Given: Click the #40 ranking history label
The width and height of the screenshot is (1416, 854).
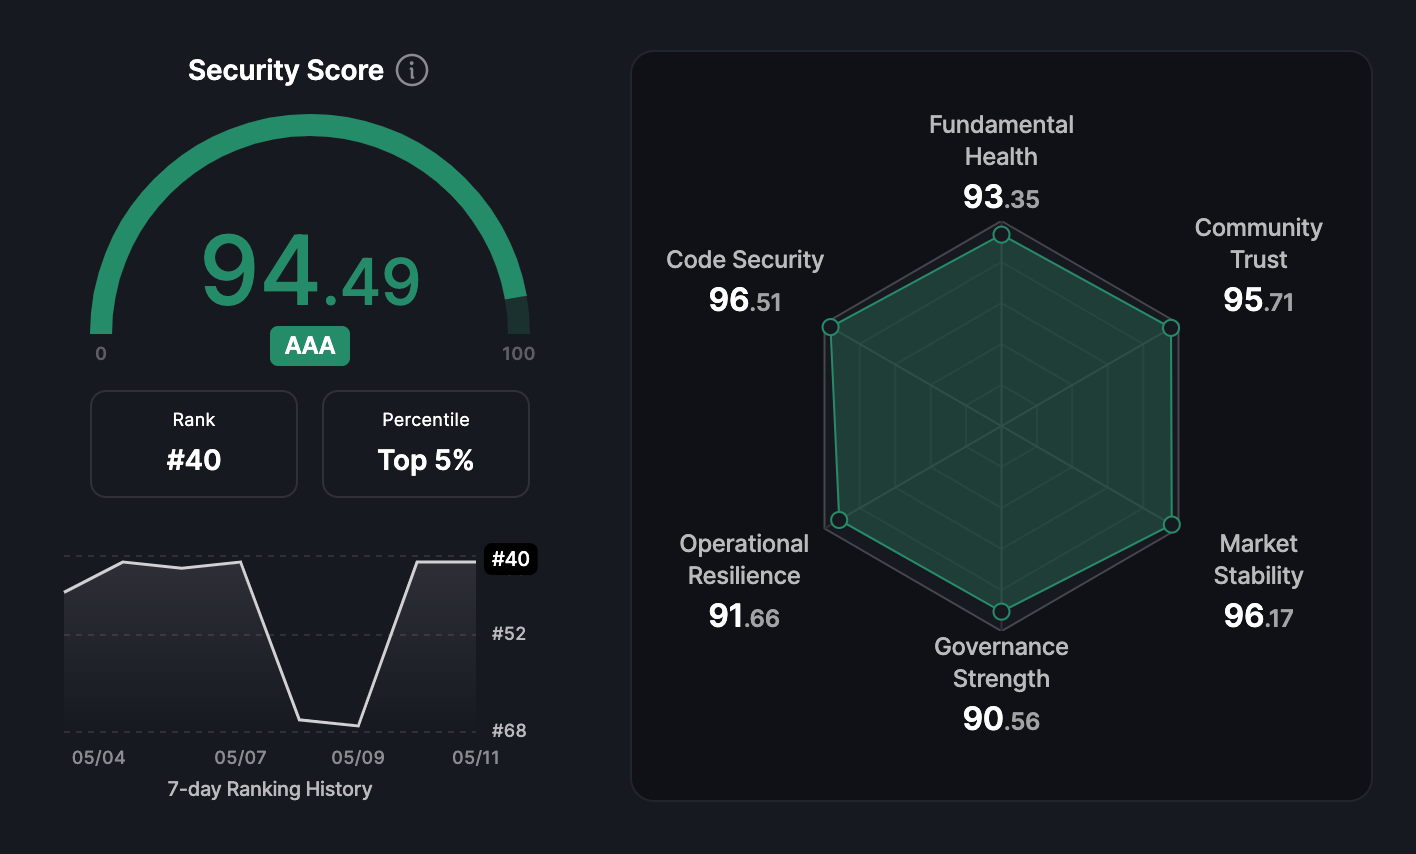Looking at the screenshot, I should point(511,559).
